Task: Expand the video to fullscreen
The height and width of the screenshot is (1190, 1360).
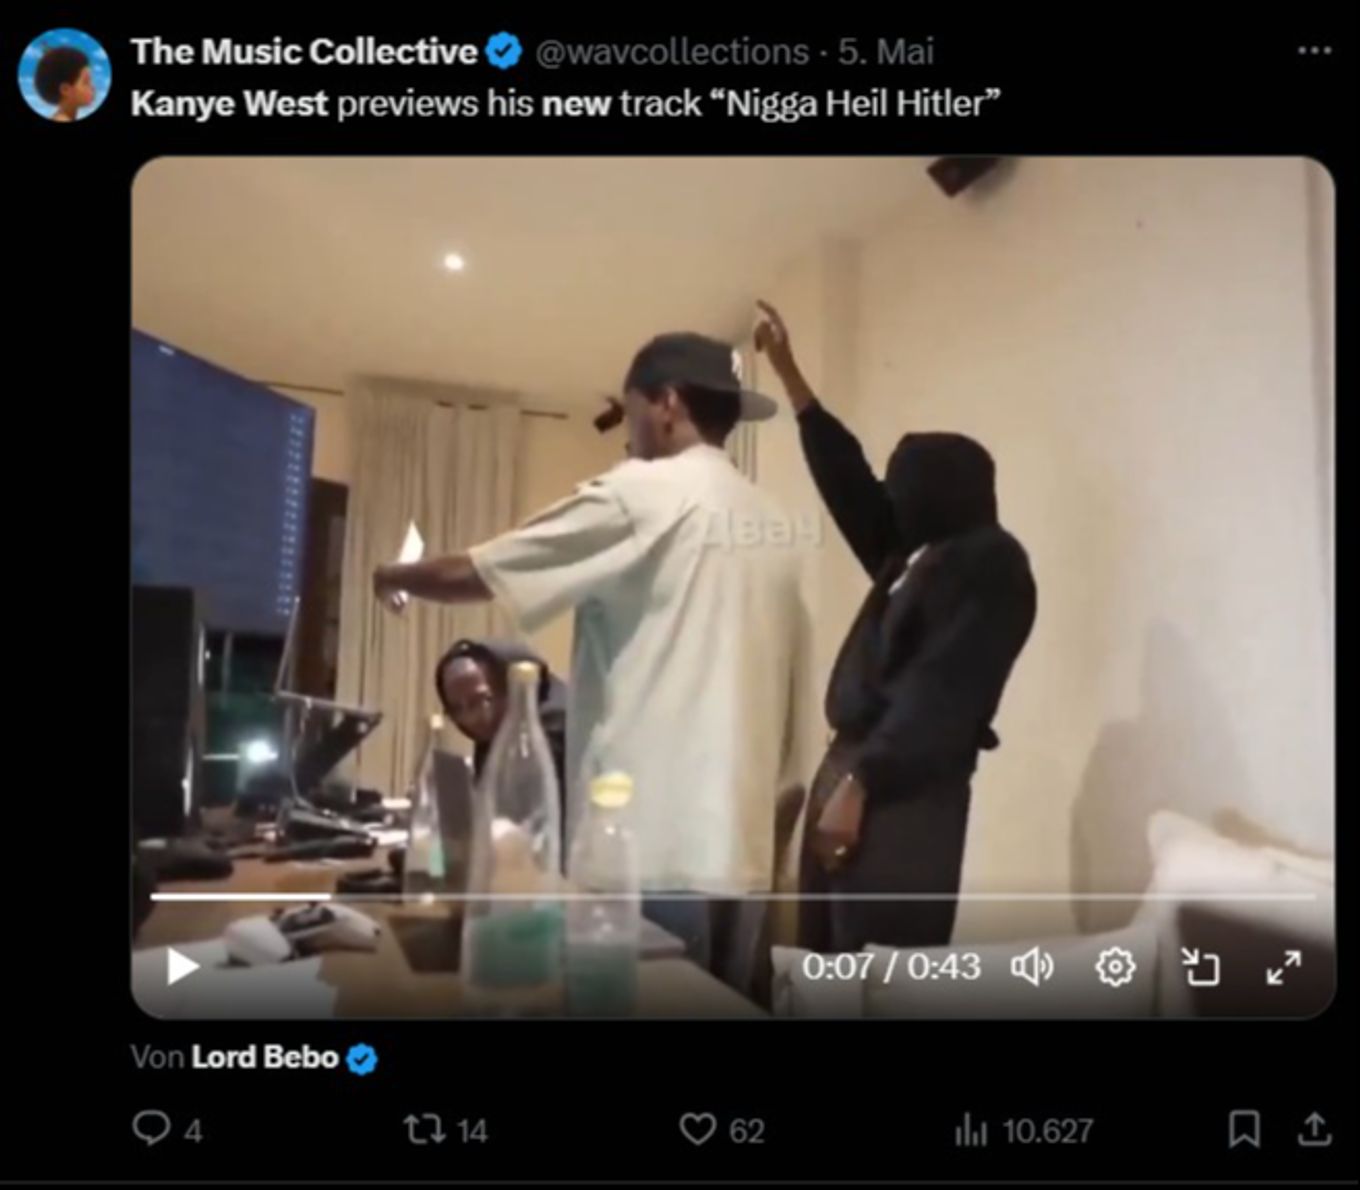Action: click(x=1283, y=966)
